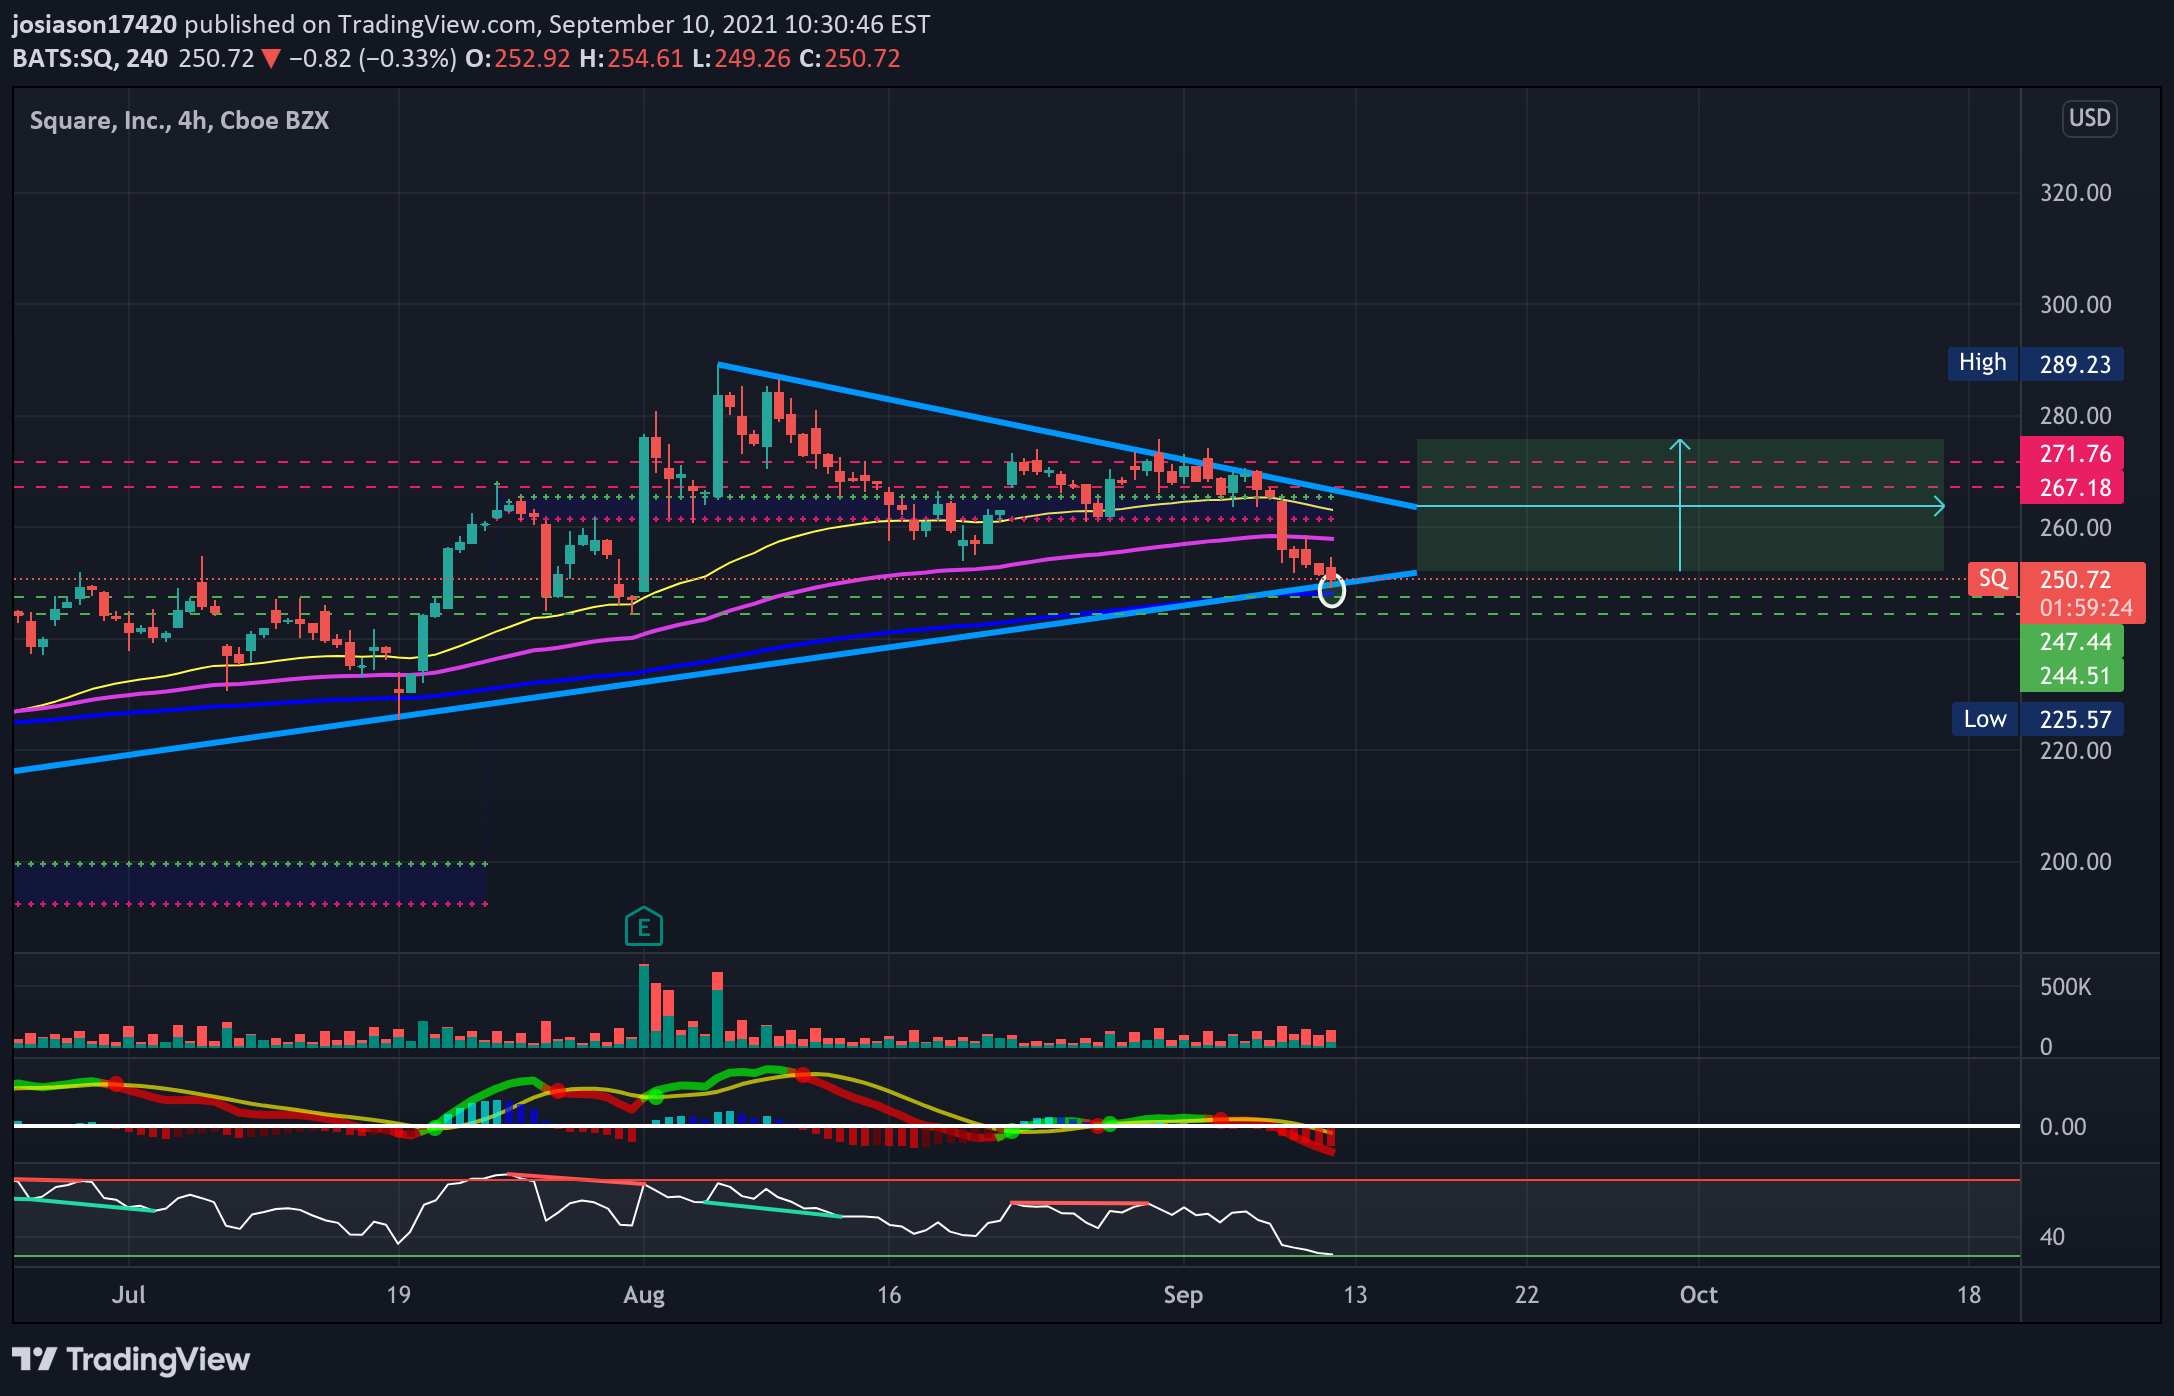Click the 500K volume axis label

point(2065,987)
